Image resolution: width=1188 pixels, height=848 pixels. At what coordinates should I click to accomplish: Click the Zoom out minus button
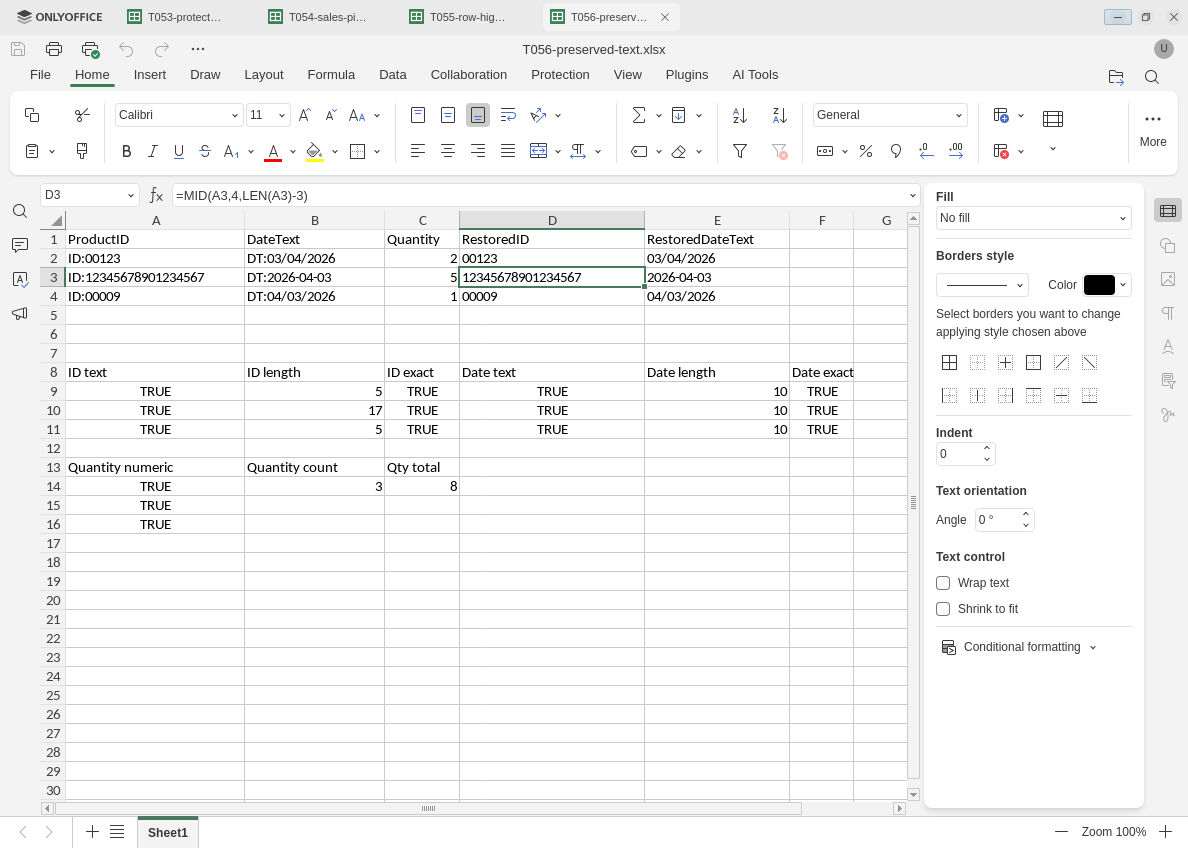[x=1061, y=832]
